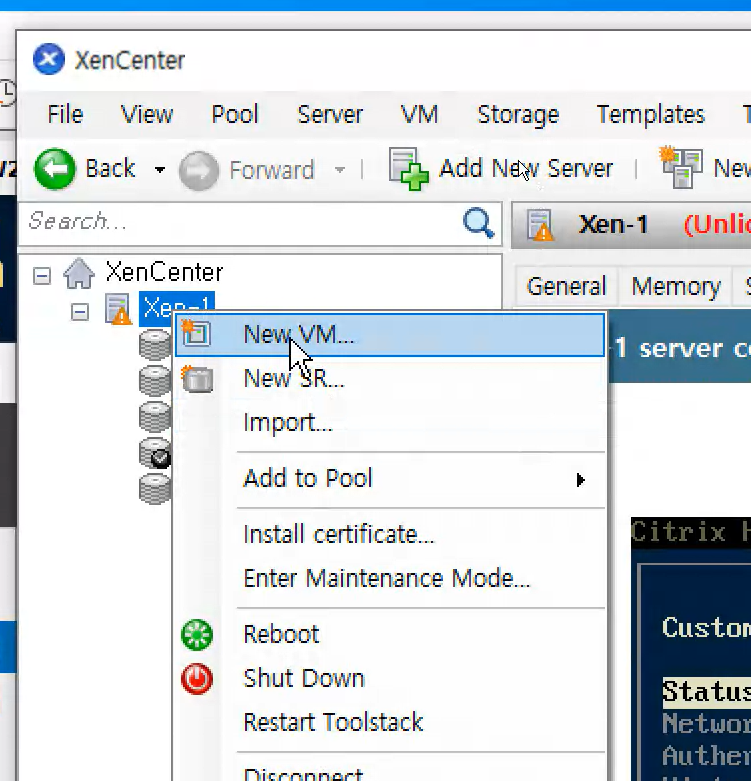Image resolution: width=751 pixels, height=781 pixels.
Task: Choose Add to Pool menu entry
Action: (390, 478)
